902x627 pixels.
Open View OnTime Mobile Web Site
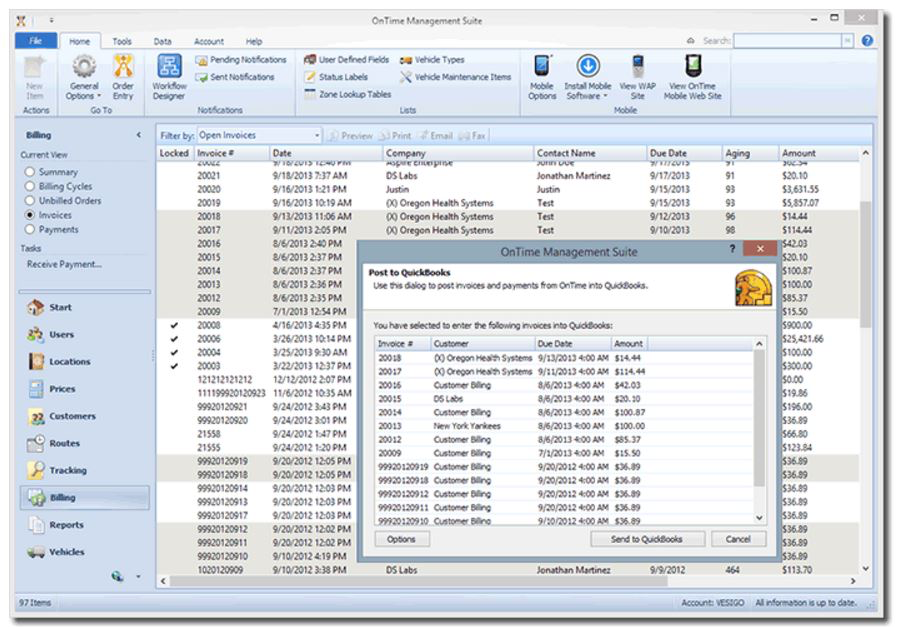pyautogui.click(x=693, y=77)
